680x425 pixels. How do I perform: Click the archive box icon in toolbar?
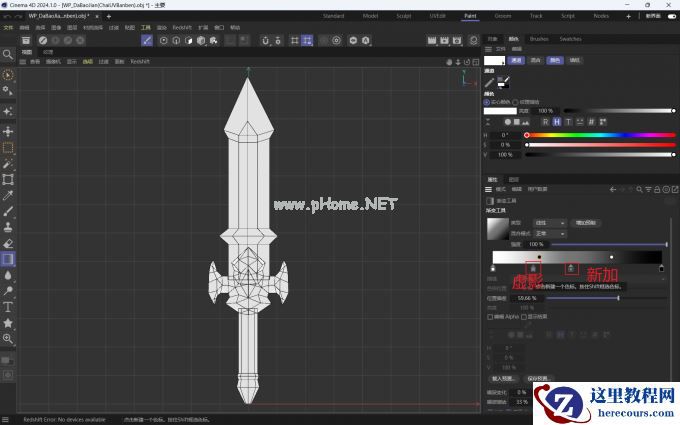pos(26,40)
